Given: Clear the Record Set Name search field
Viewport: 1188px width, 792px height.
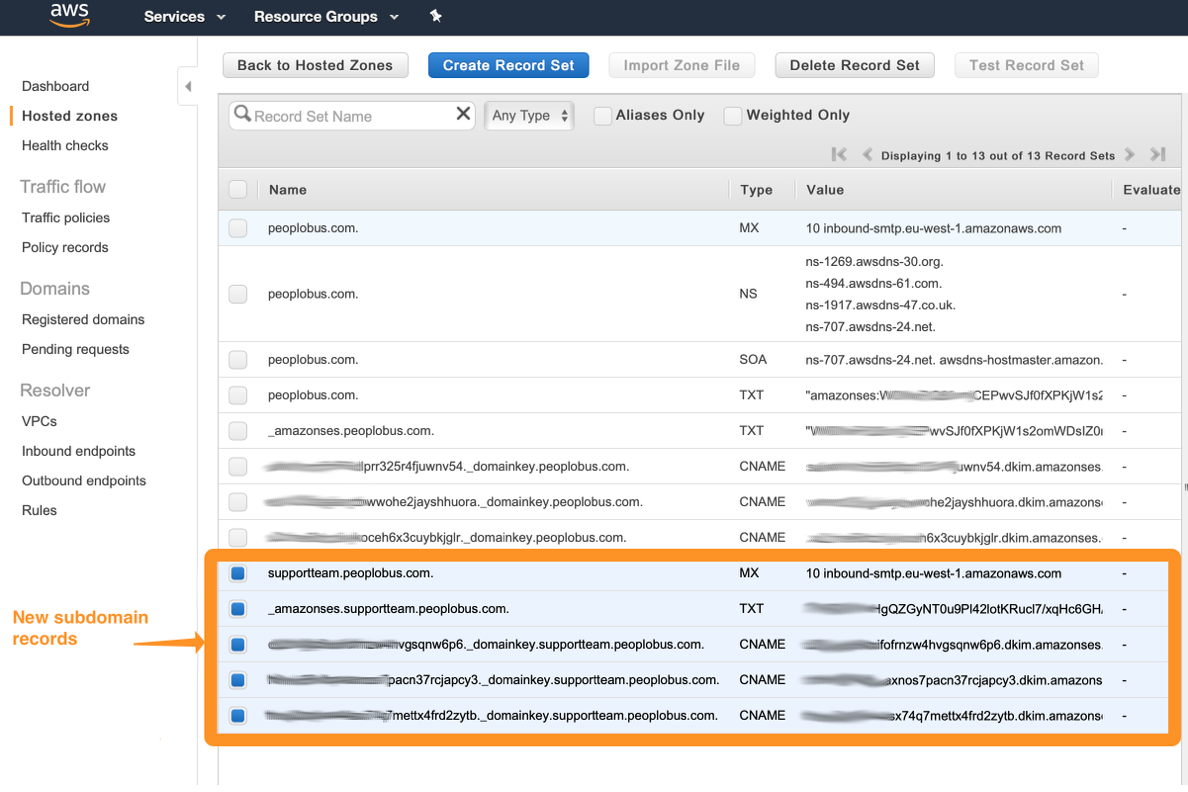Looking at the screenshot, I should point(463,114).
